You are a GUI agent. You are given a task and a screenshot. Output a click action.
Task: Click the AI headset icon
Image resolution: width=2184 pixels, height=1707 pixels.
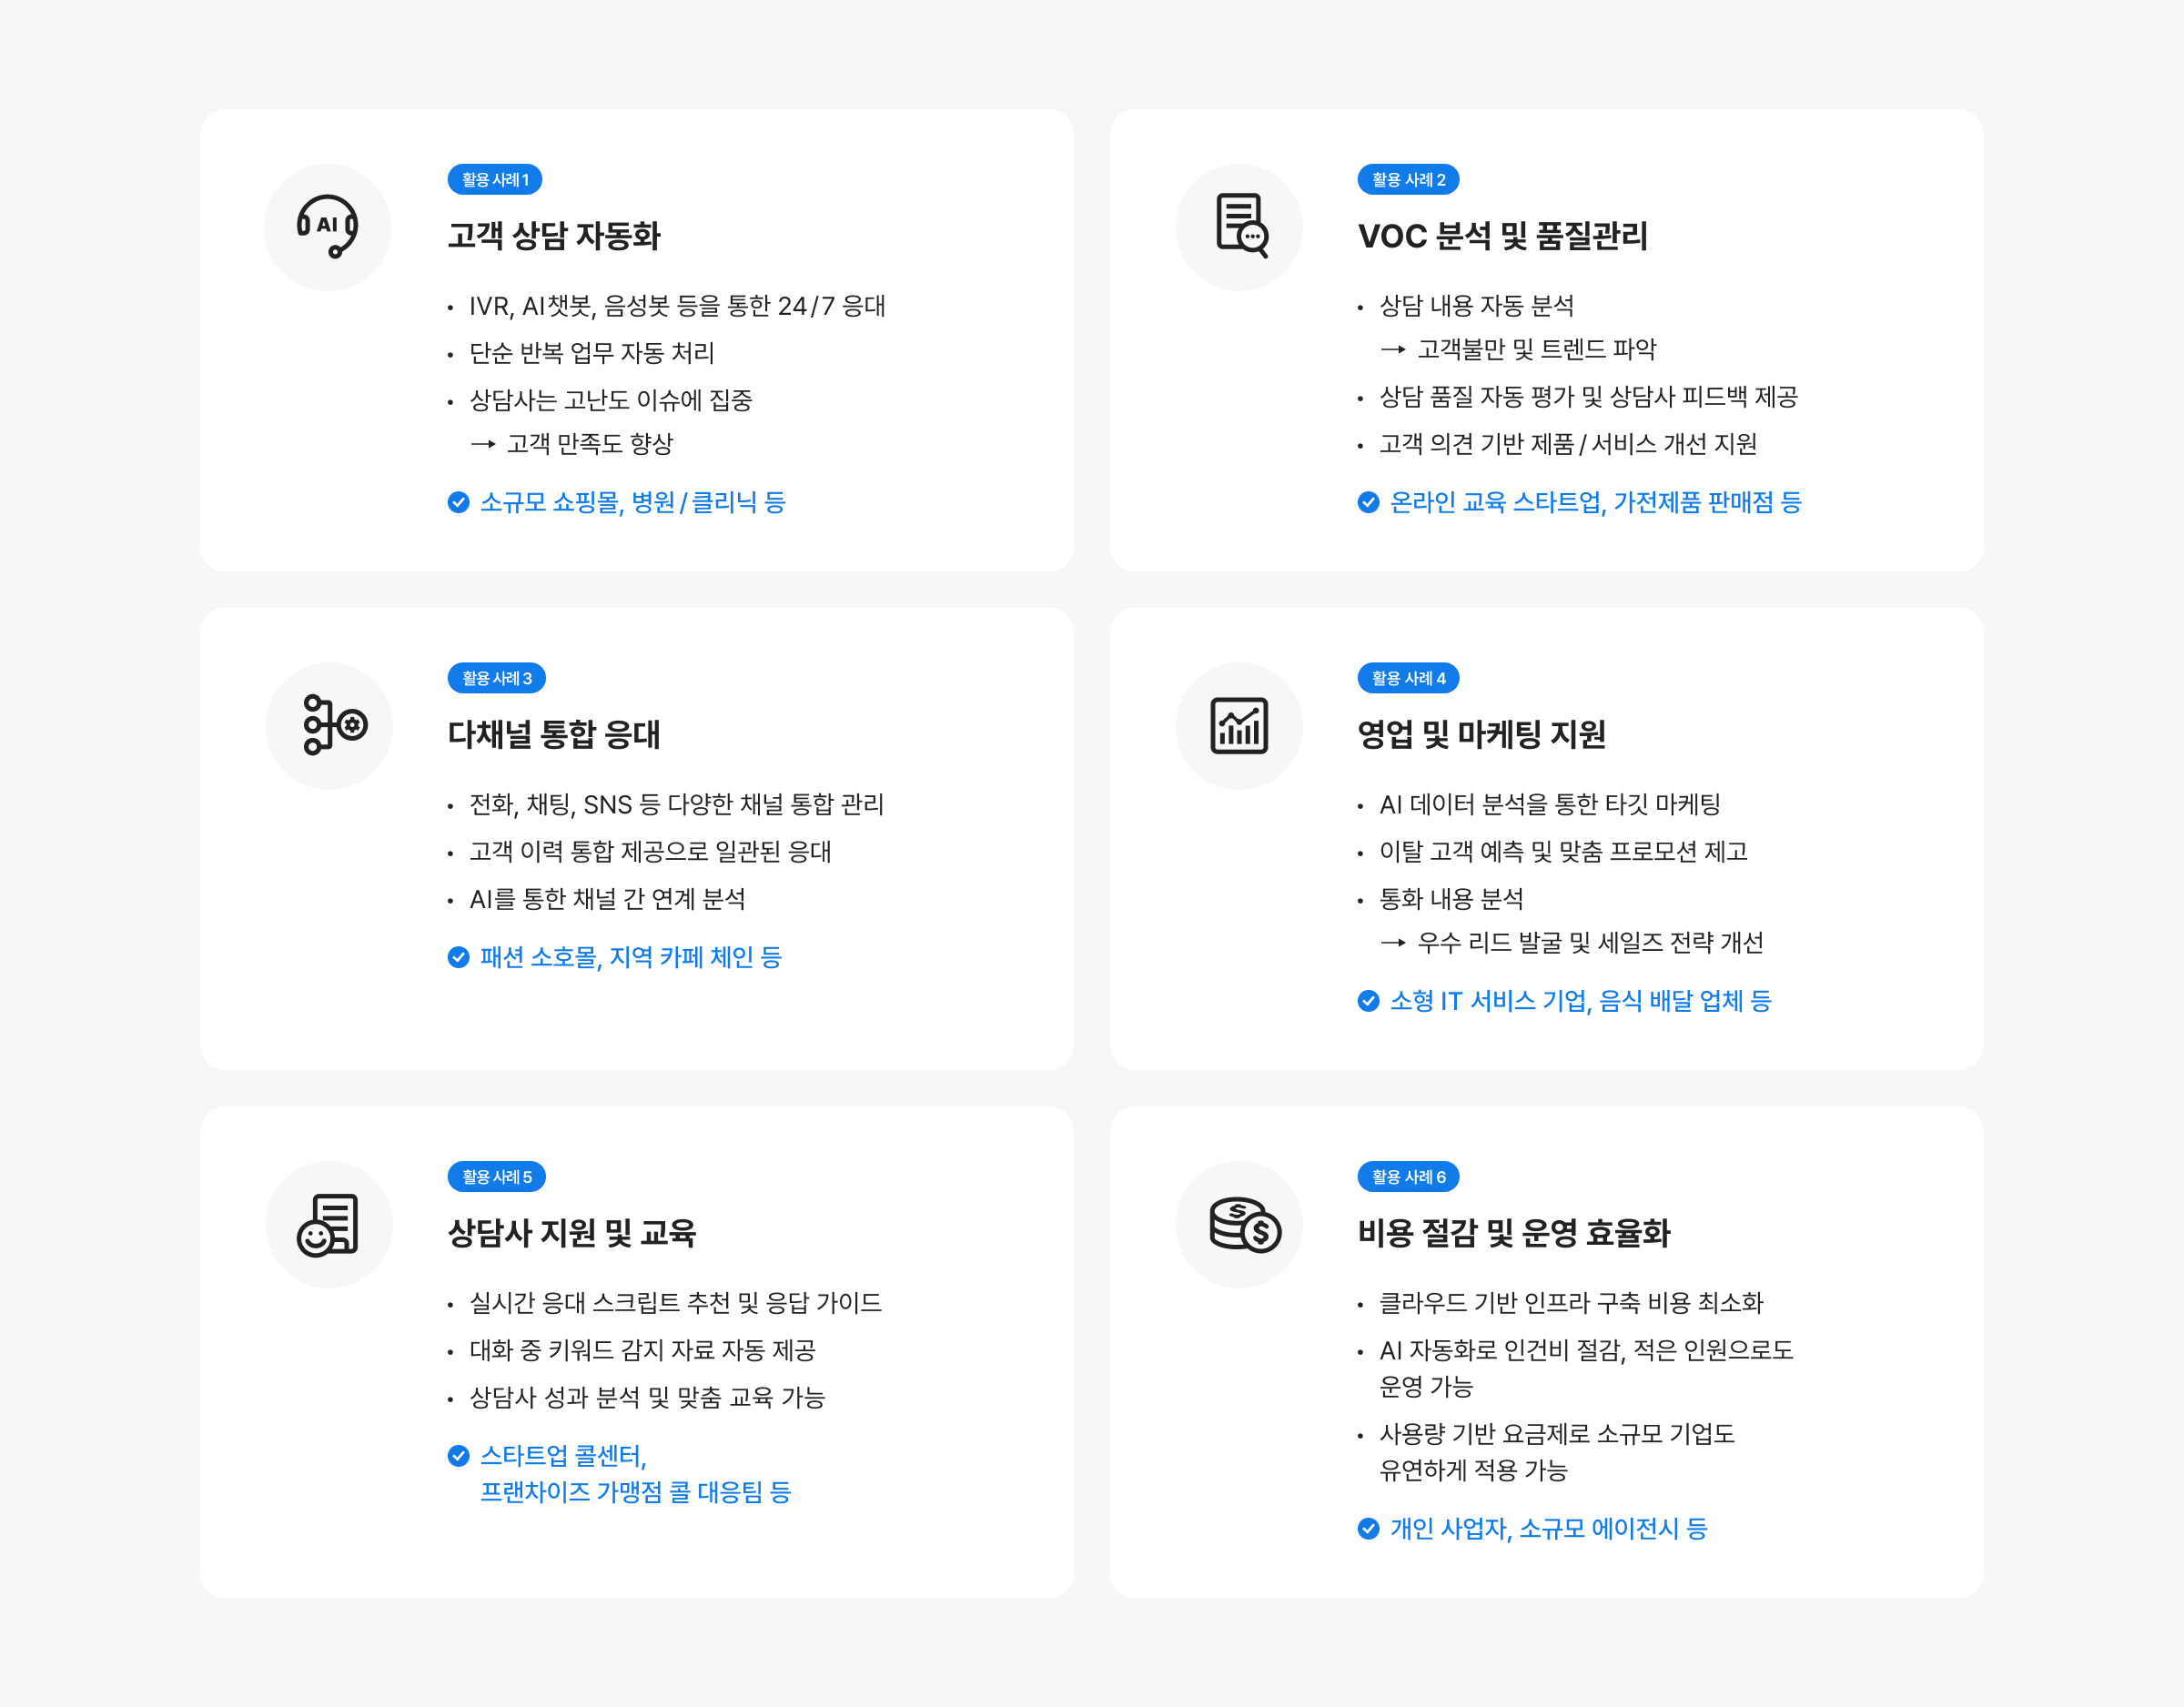pos(327,227)
